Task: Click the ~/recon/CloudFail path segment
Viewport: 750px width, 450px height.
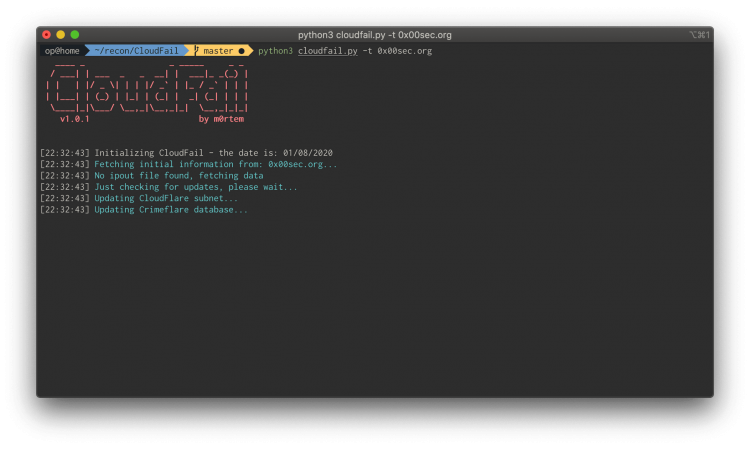Action: [136, 51]
